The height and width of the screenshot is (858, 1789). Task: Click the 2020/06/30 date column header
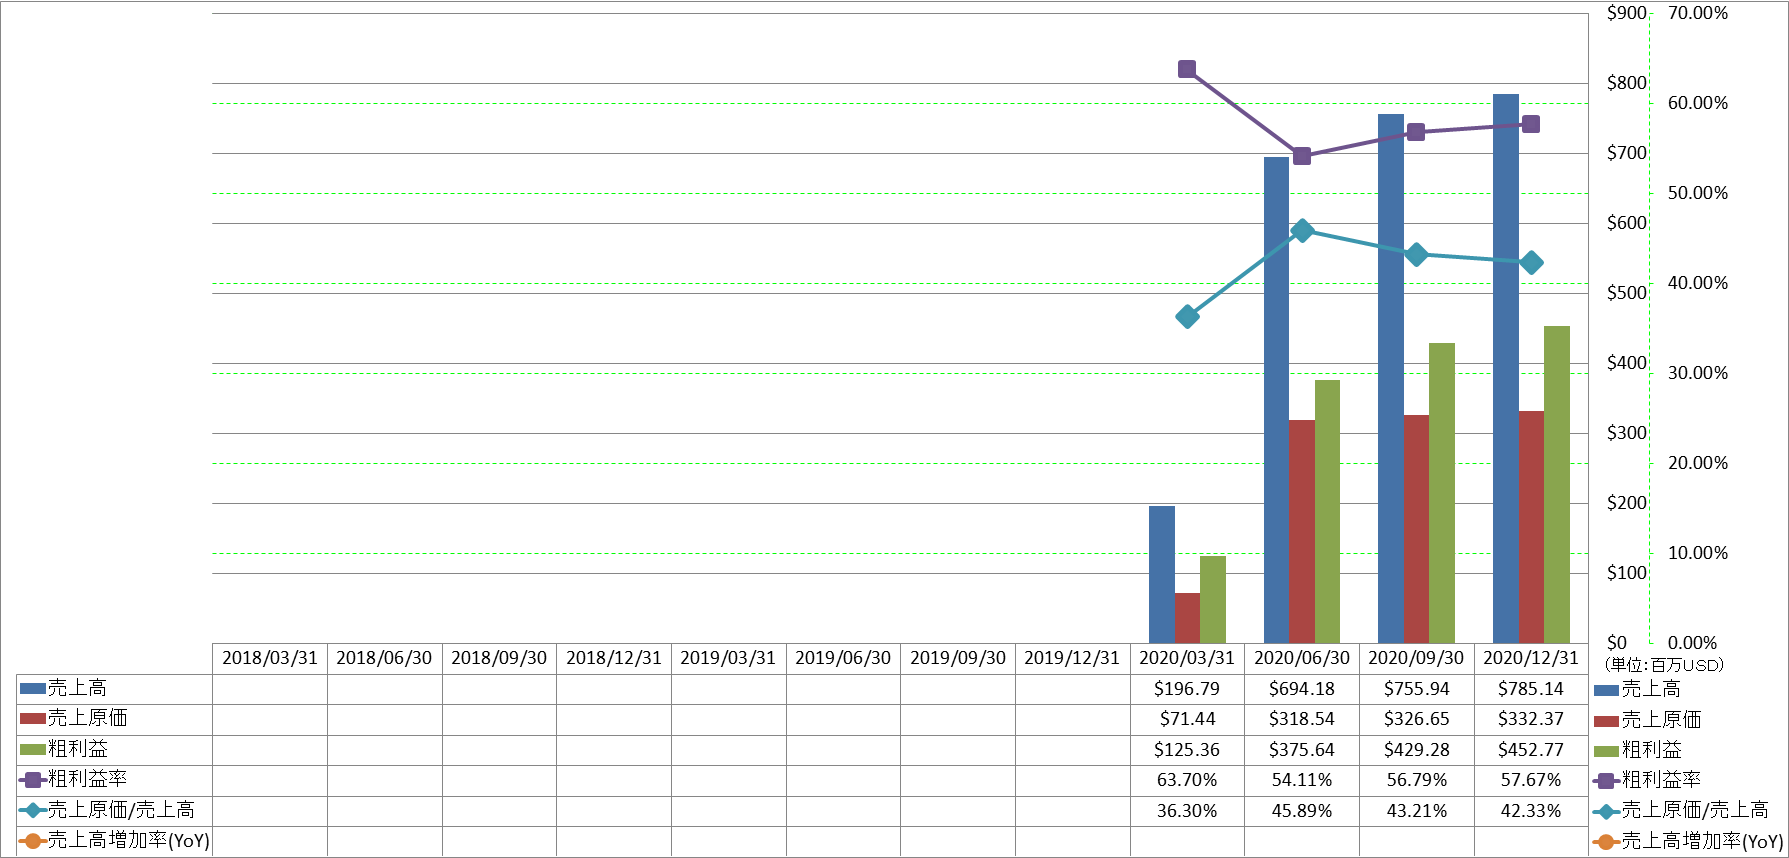(1302, 658)
